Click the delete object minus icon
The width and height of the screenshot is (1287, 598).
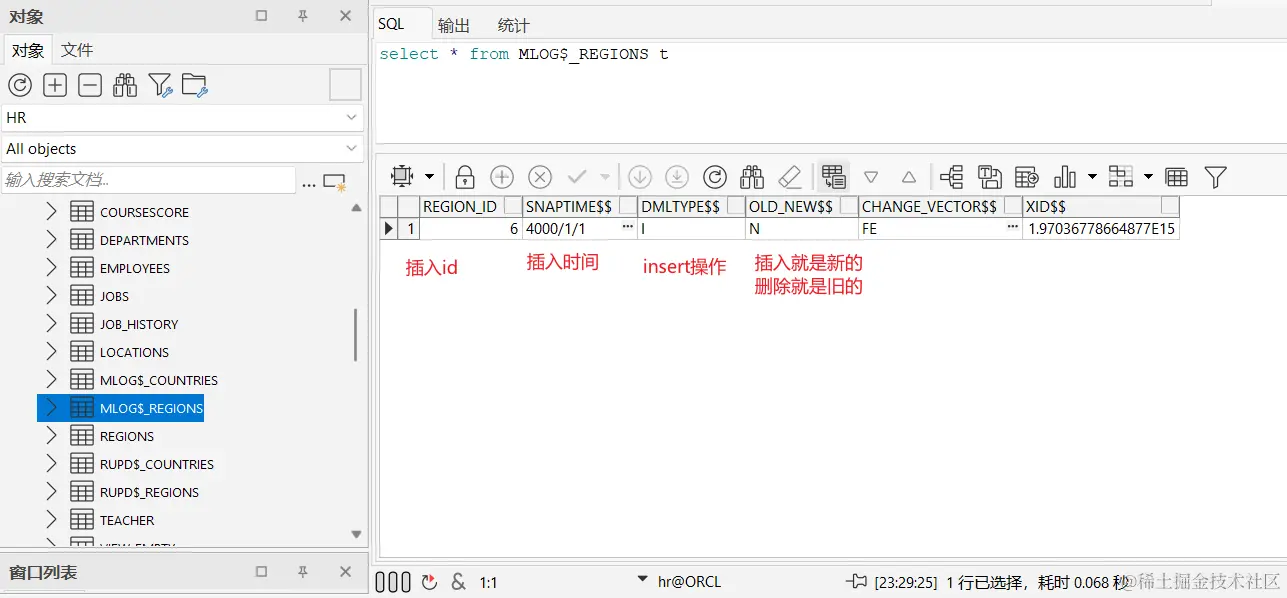tap(90, 85)
